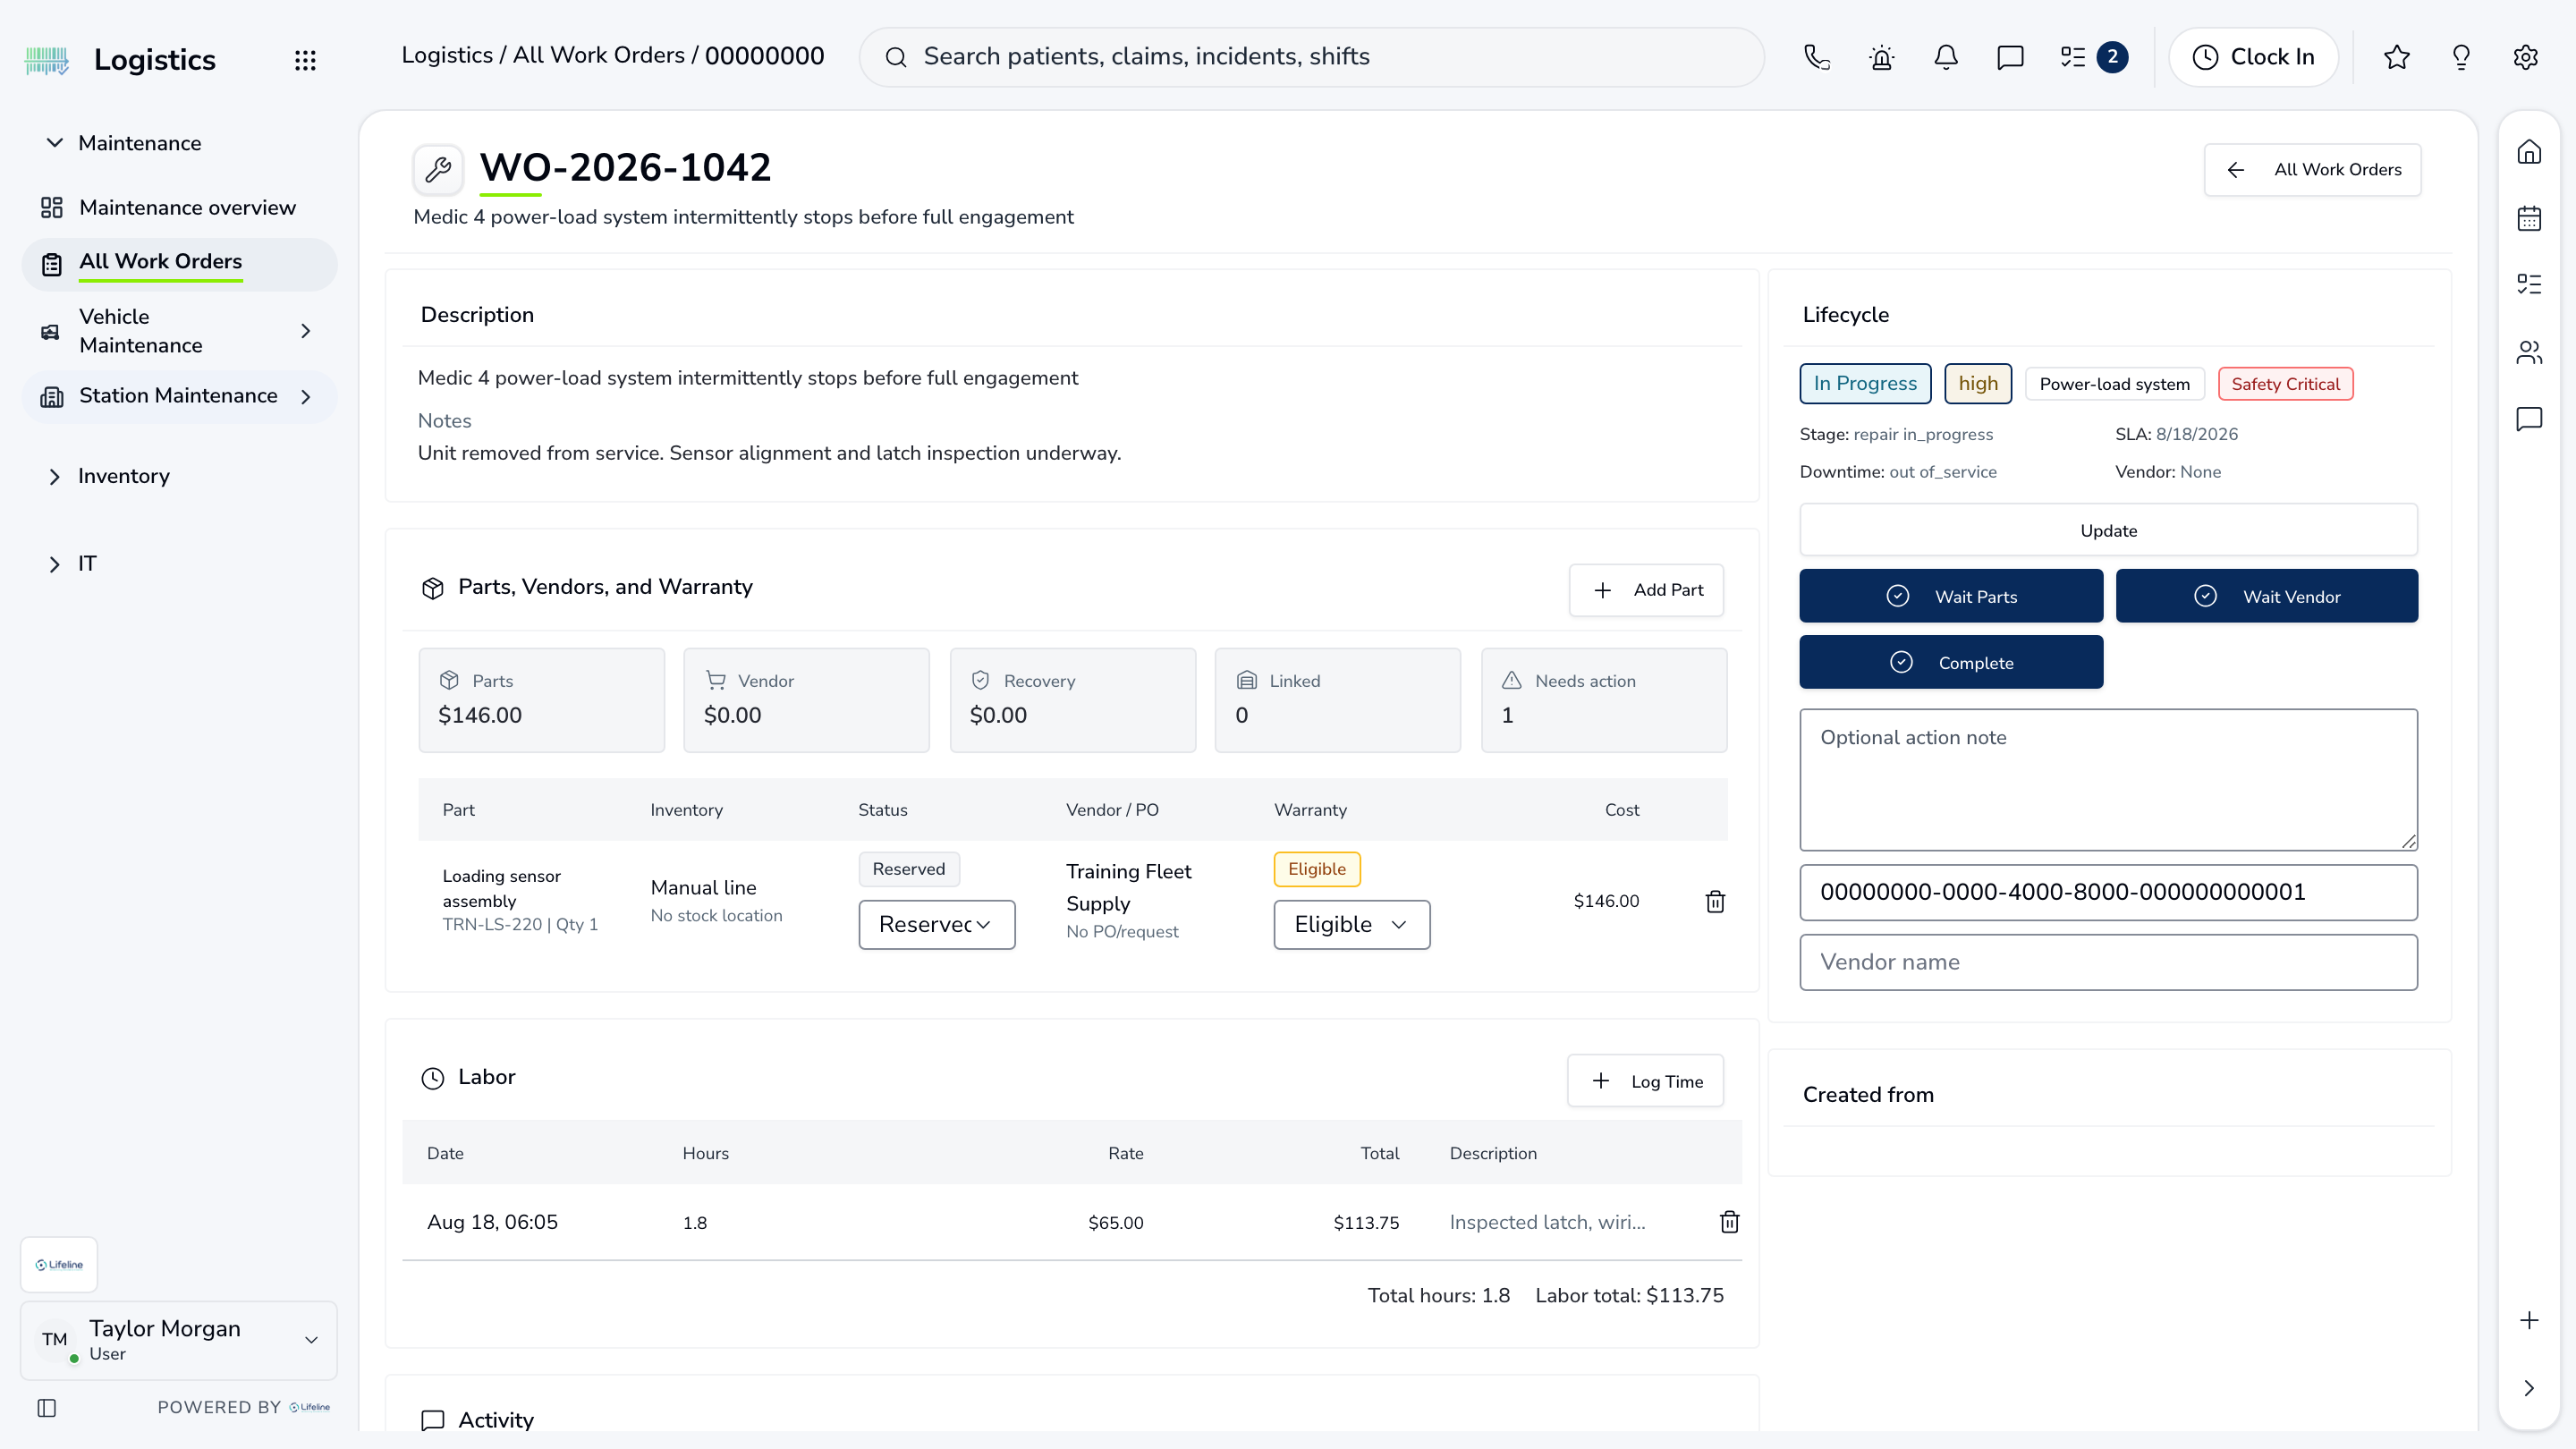Image resolution: width=2576 pixels, height=1449 pixels.
Task: Go back to All Work Orders button
Action: tap(2312, 170)
